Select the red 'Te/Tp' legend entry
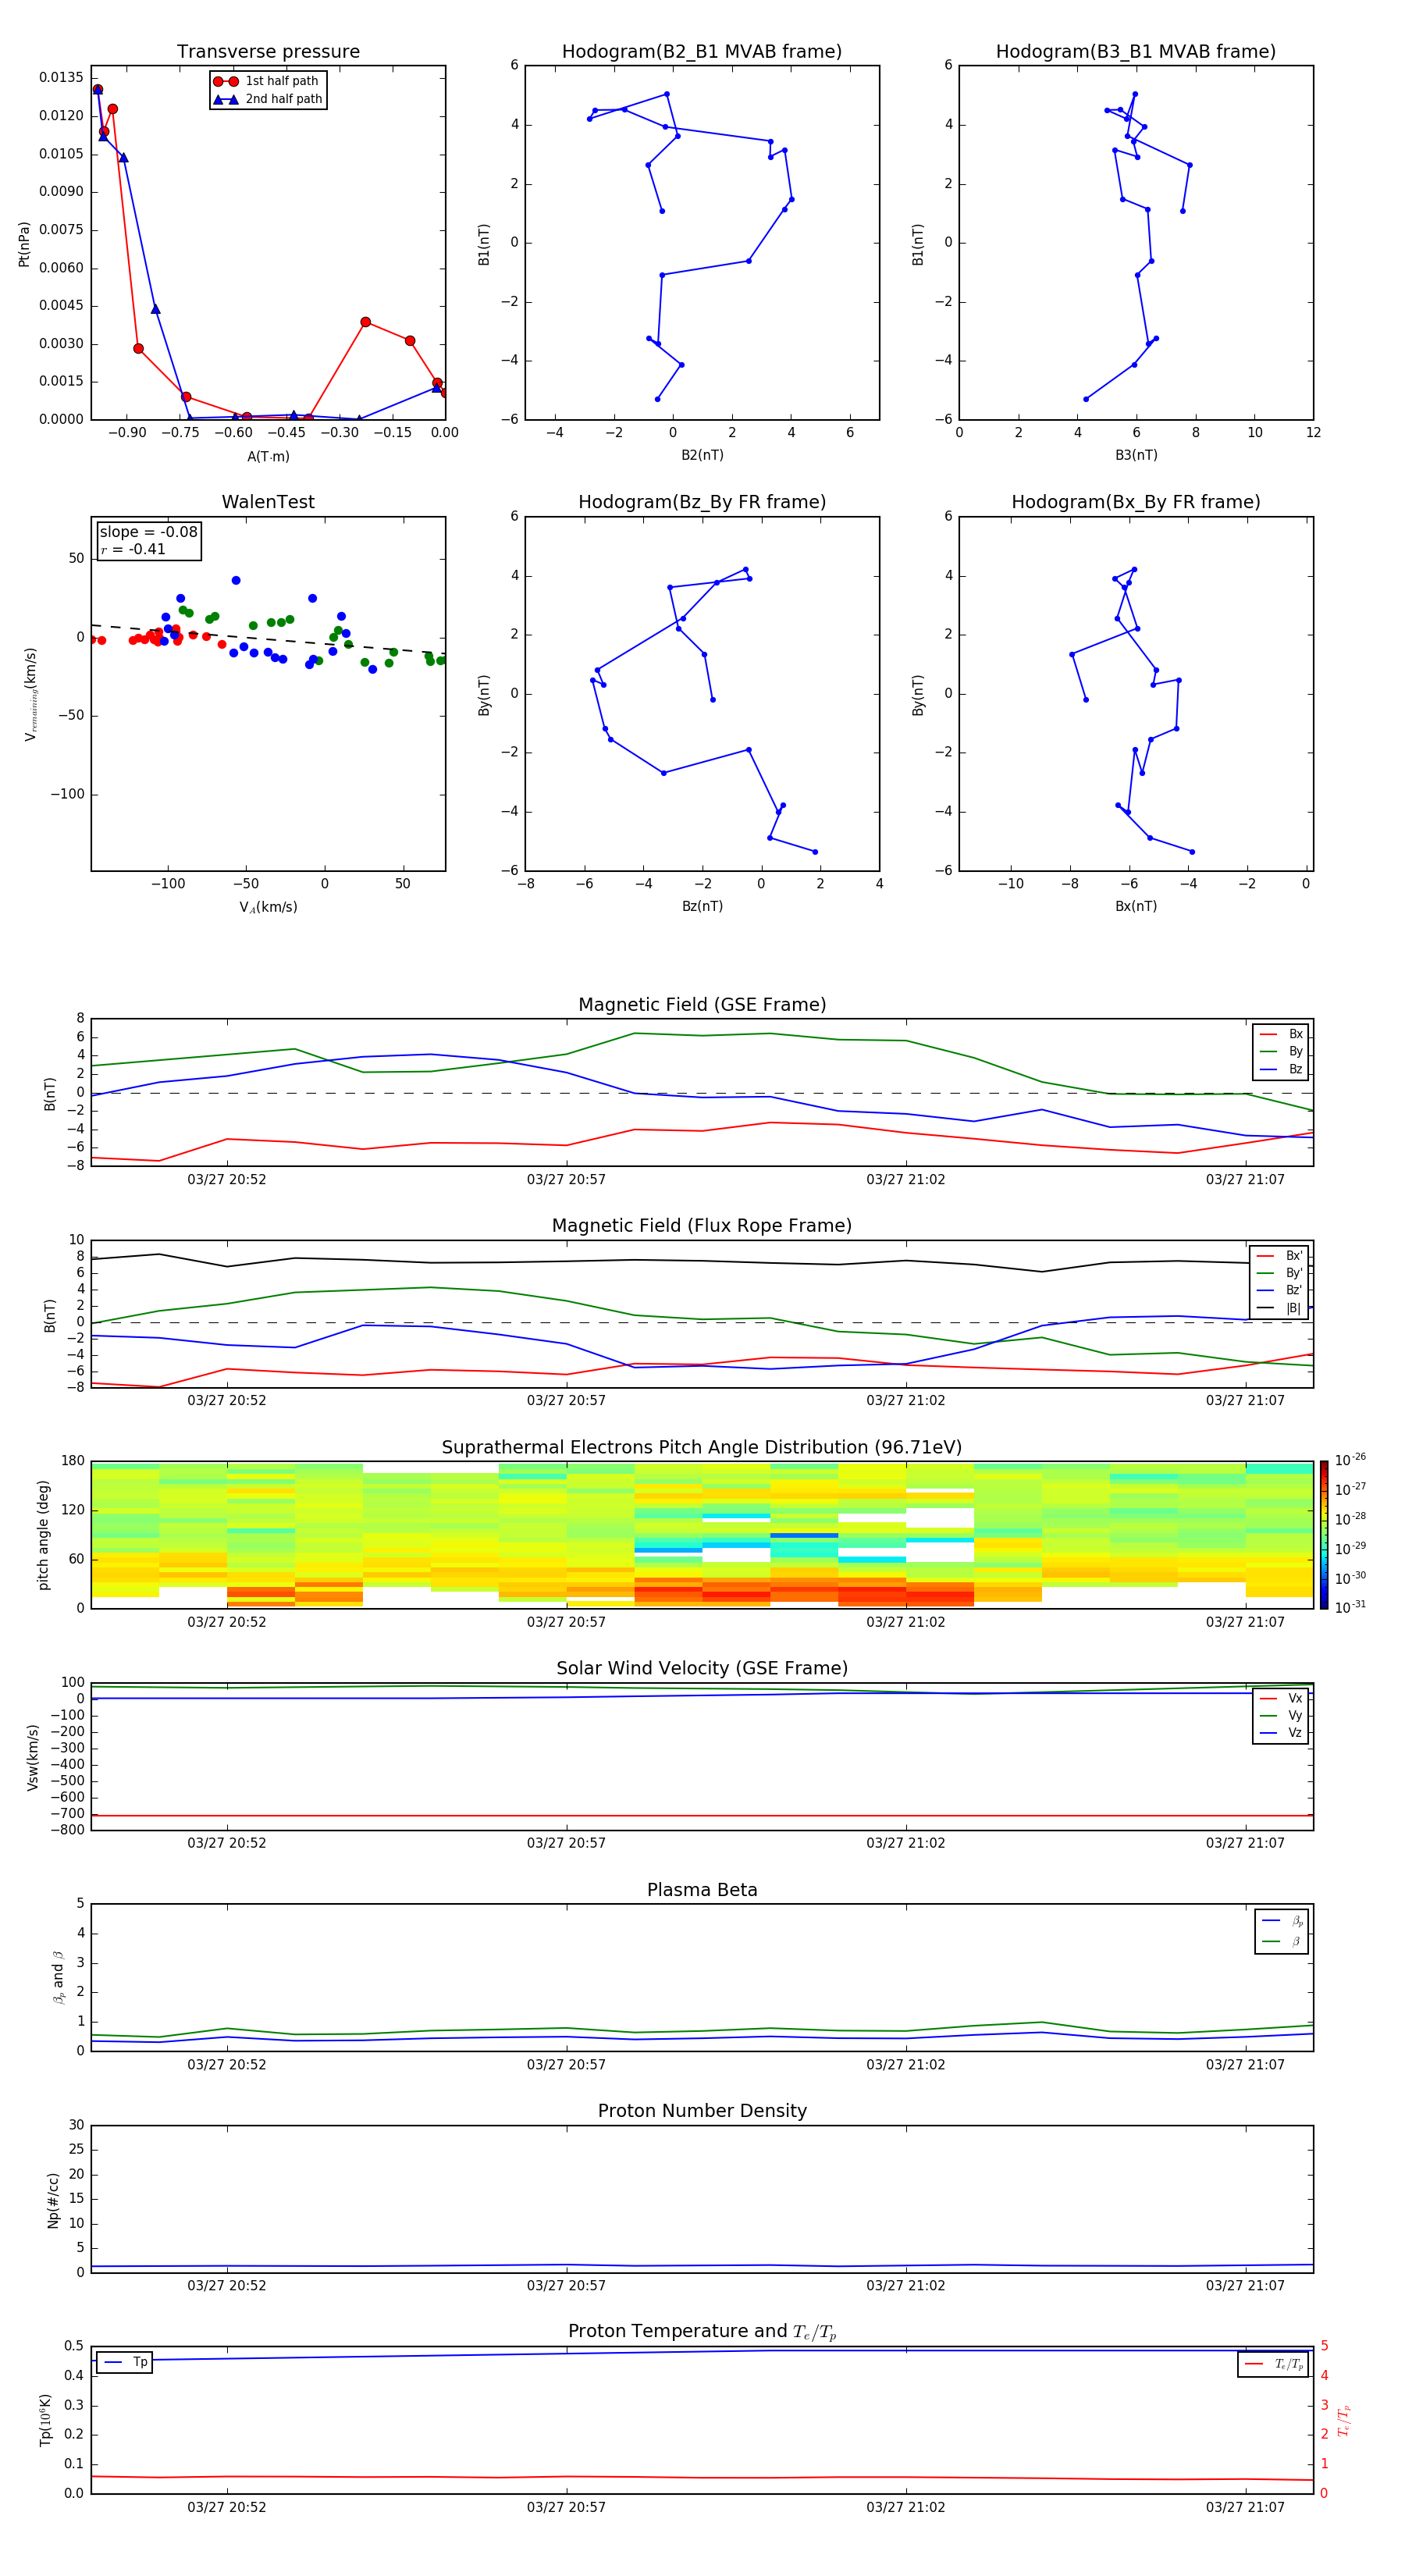 [x=1274, y=2364]
